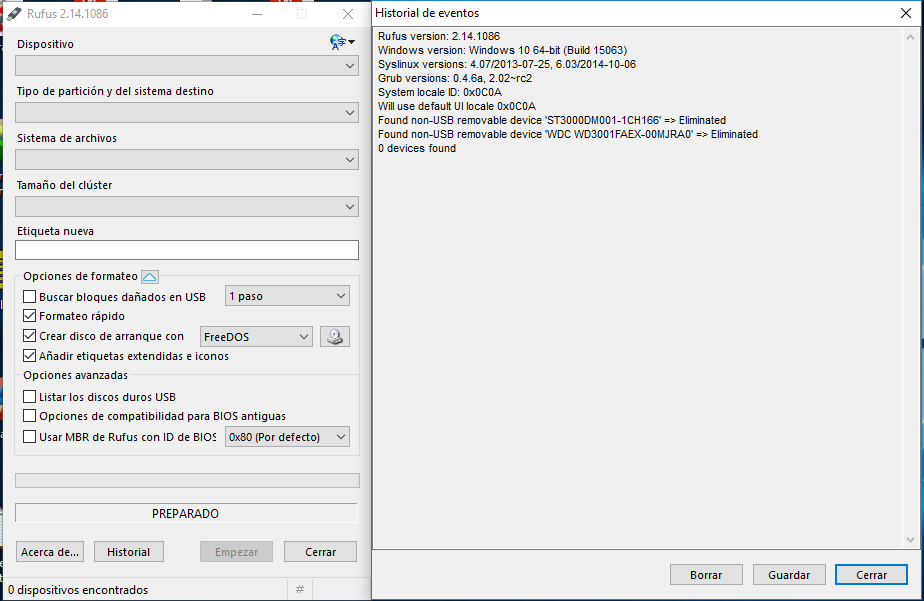924x601 pixels.
Task: Open the Sistema de archivos dropdown
Action: pos(187,160)
